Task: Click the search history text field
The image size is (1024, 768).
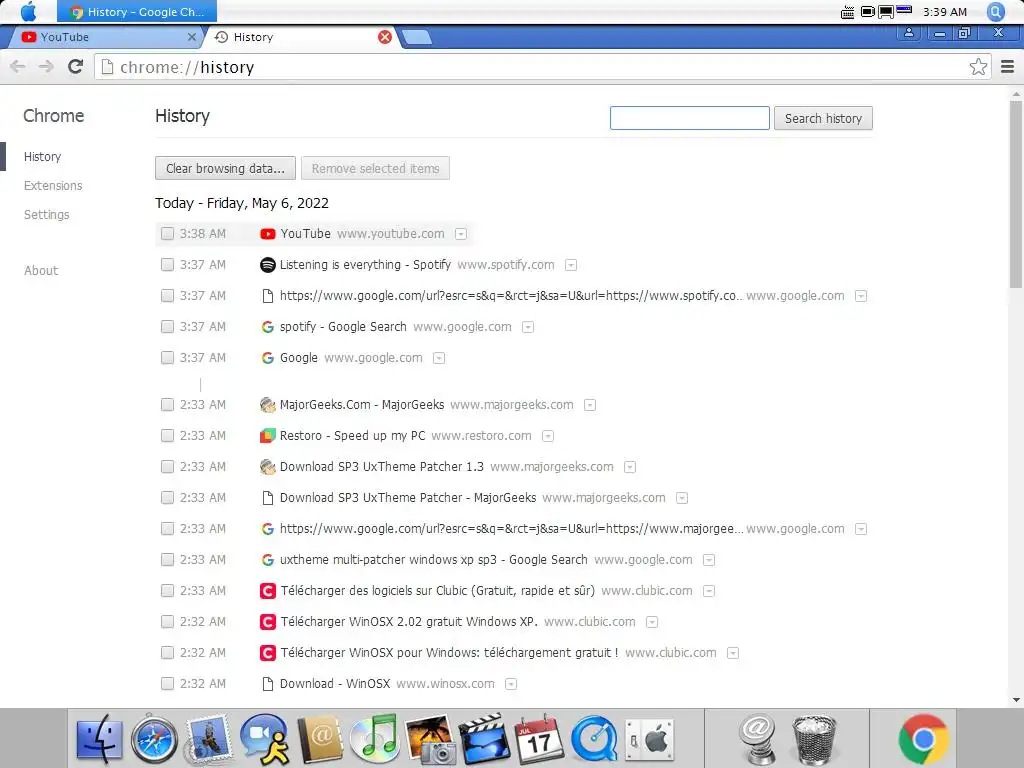Action: coord(690,118)
